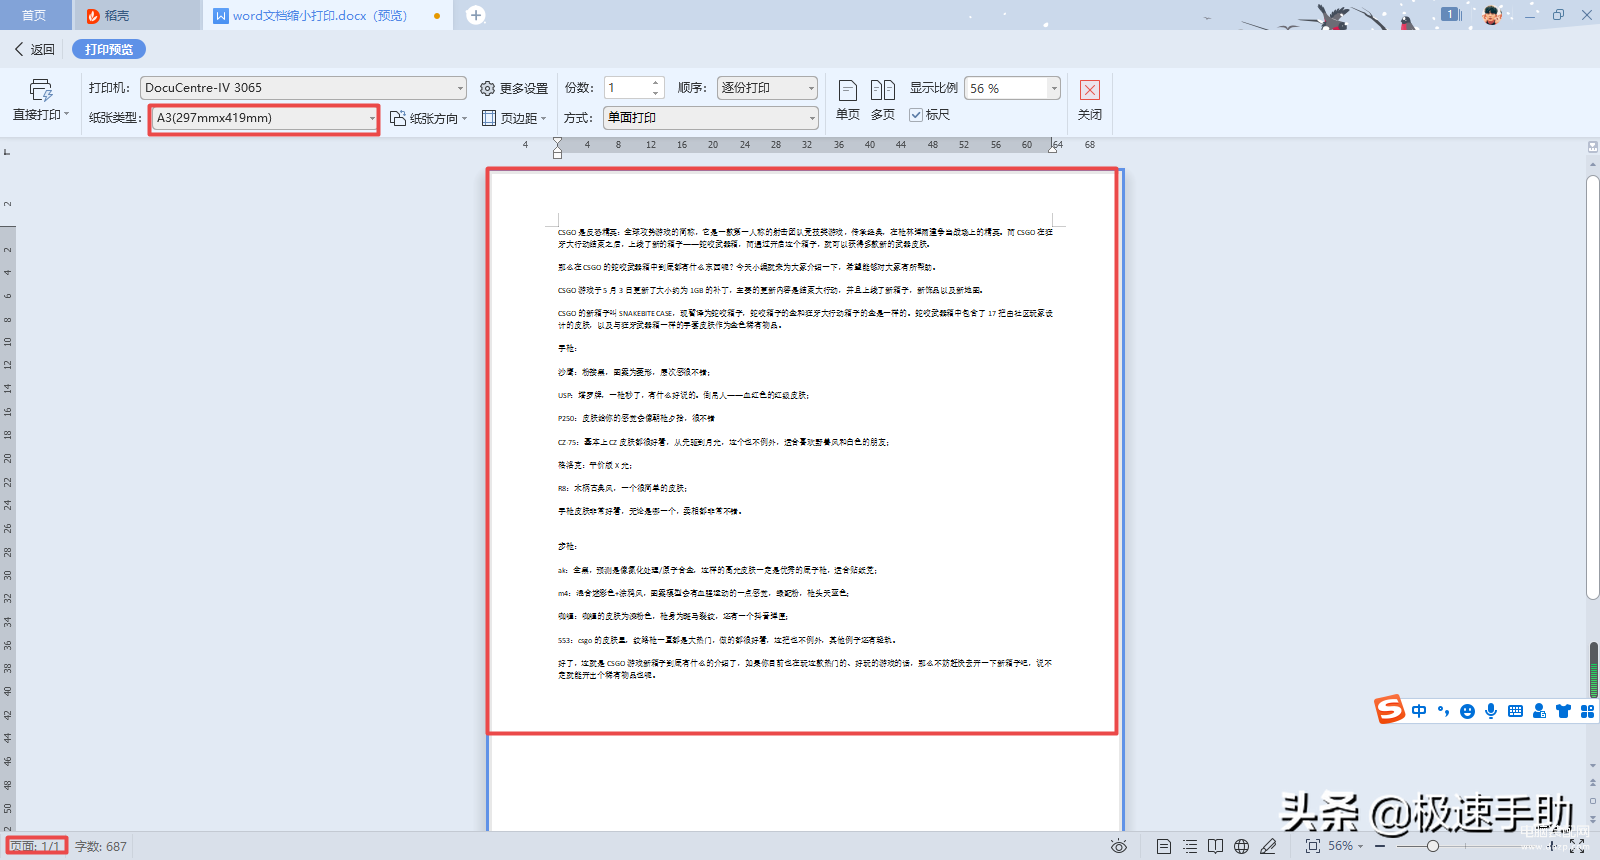
Task: Open 更多设置 gear settings
Action: click(514, 88)
